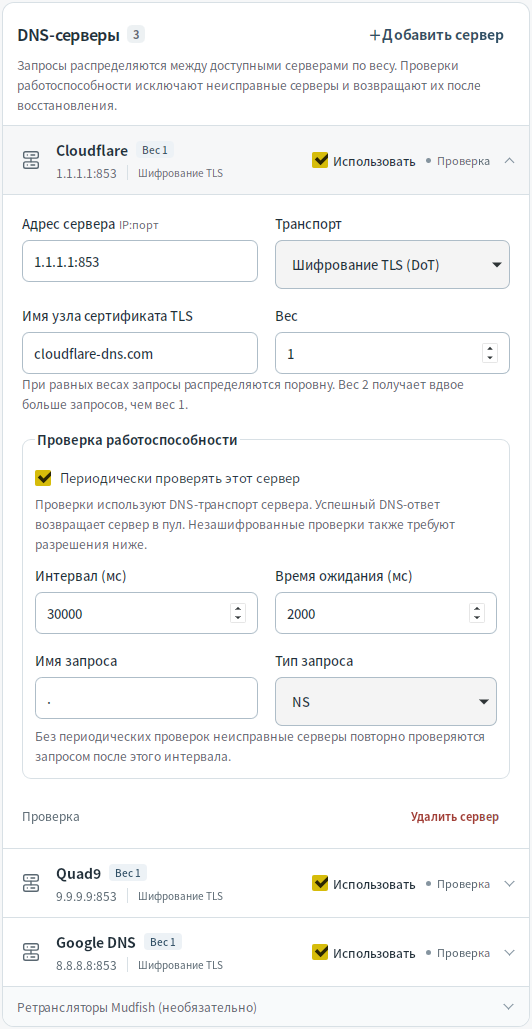Click the Вес 1 badge next to Quad9
The width and height of the screenshot is (532, 1029).
(x=128, y=873)
